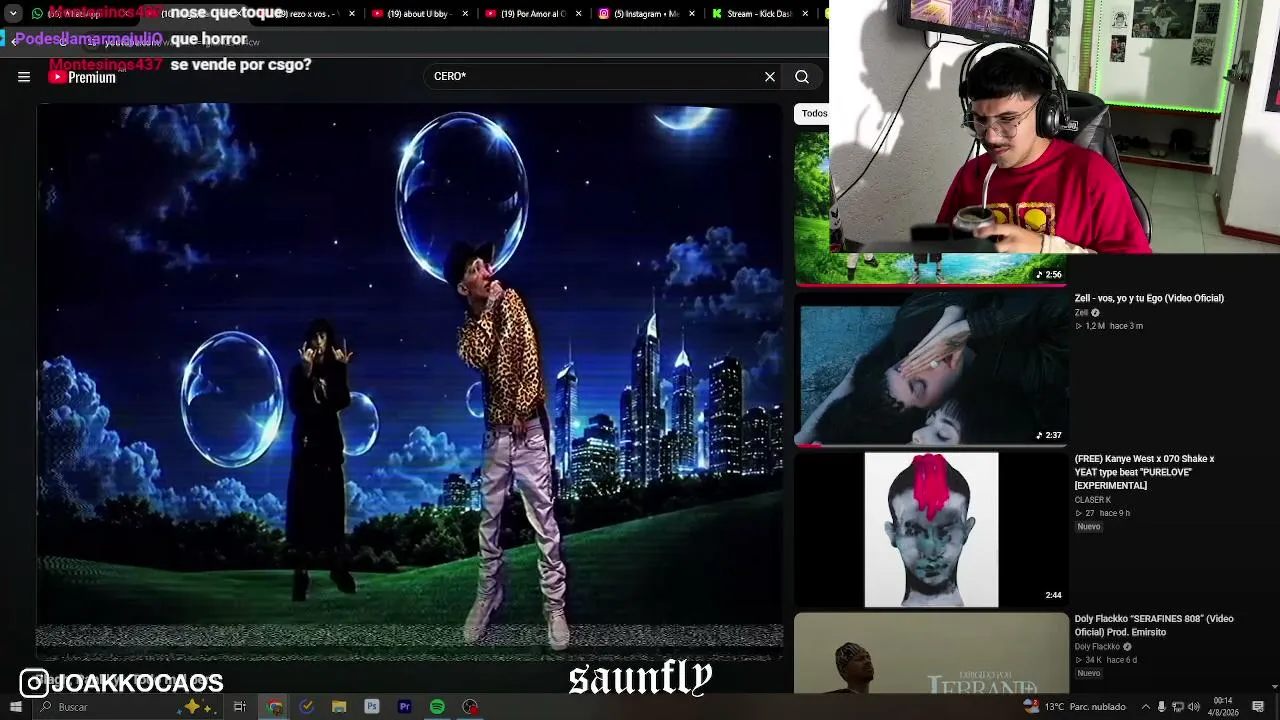Open the Kanye West type beat title
The width and height of the screenshot is (1280, 720).
click(1144, 472)
